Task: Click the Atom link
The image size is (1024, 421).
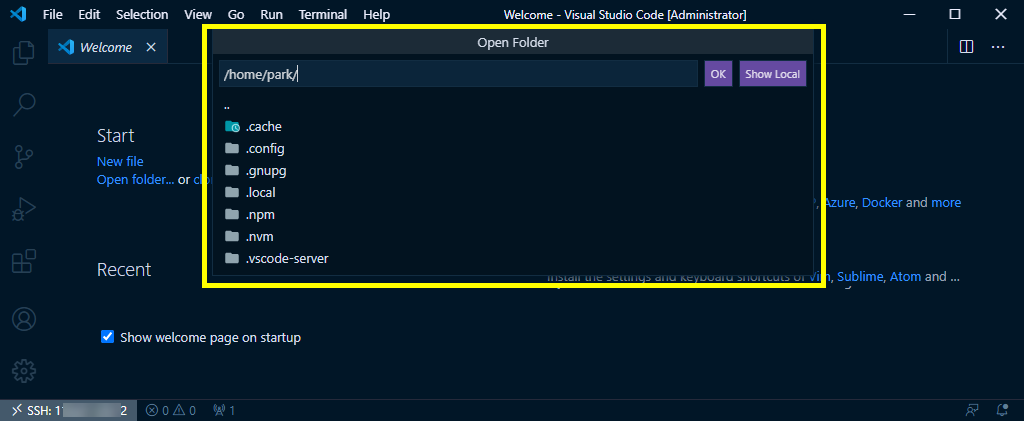Action: coord(906,277)
